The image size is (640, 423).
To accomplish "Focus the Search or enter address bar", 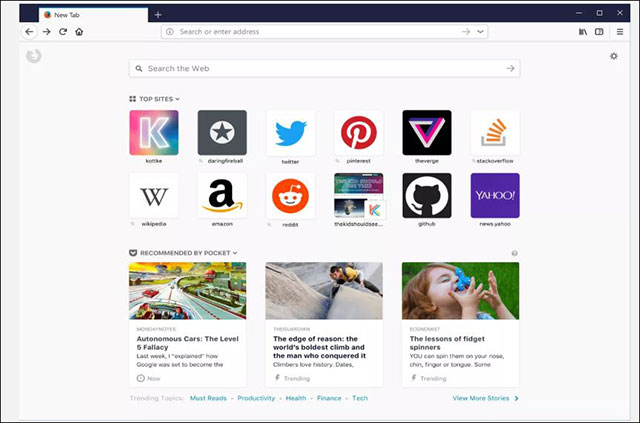I will (324, 32).
